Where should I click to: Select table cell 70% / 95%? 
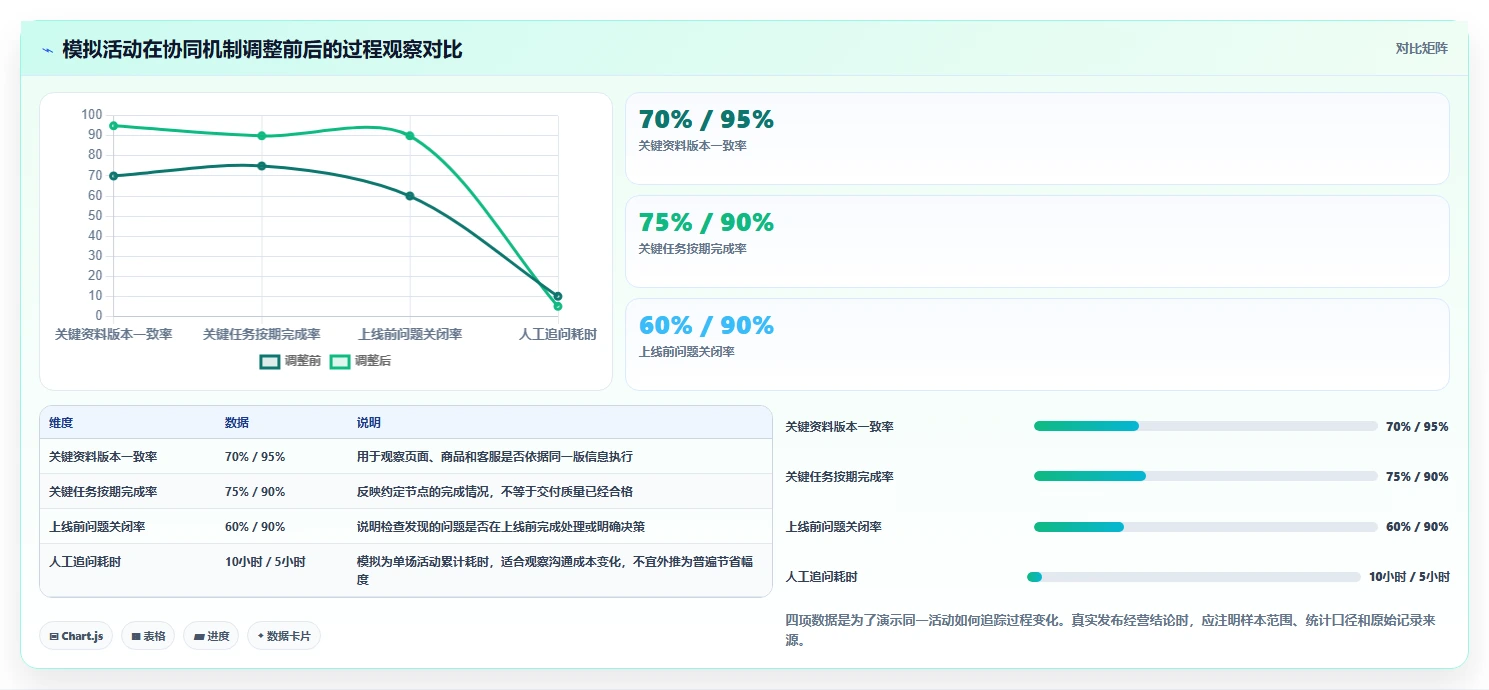(255, 456)
